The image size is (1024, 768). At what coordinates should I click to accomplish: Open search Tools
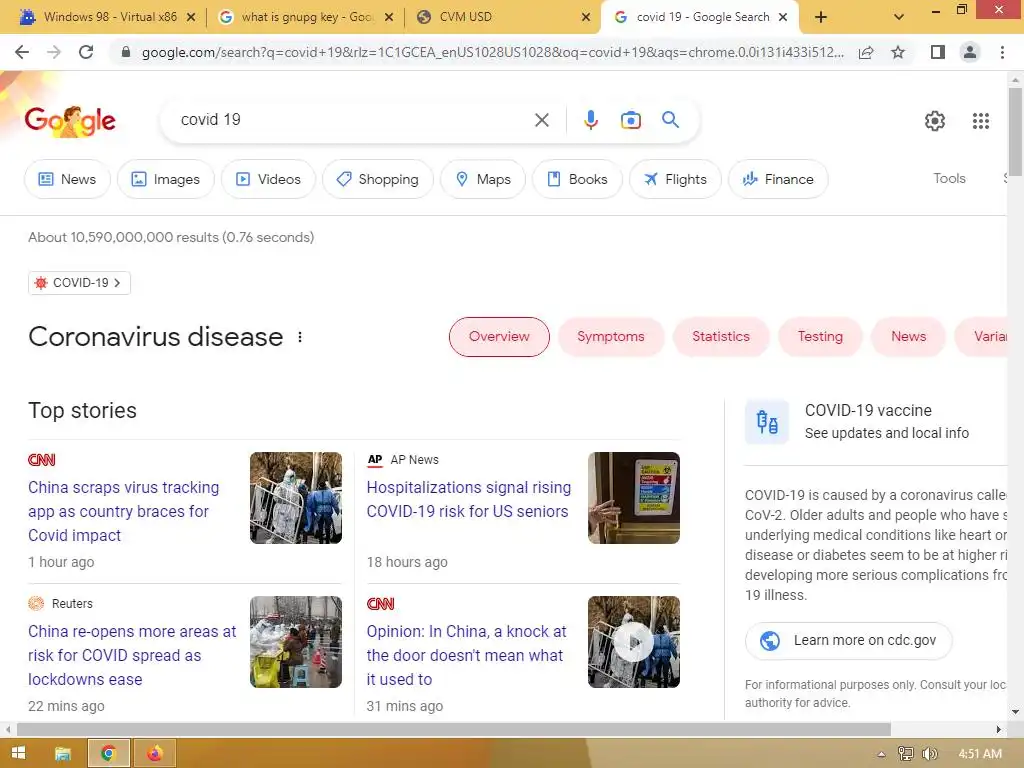click(x=949, y=178)
